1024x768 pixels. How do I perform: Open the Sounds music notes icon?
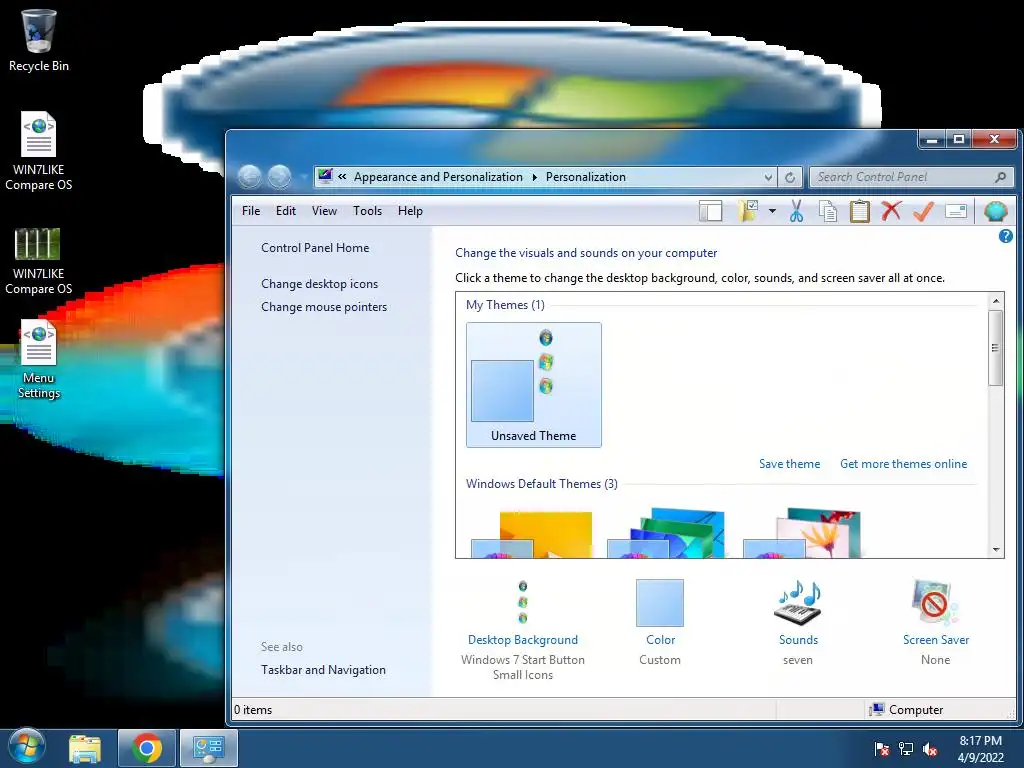(798, 603)
